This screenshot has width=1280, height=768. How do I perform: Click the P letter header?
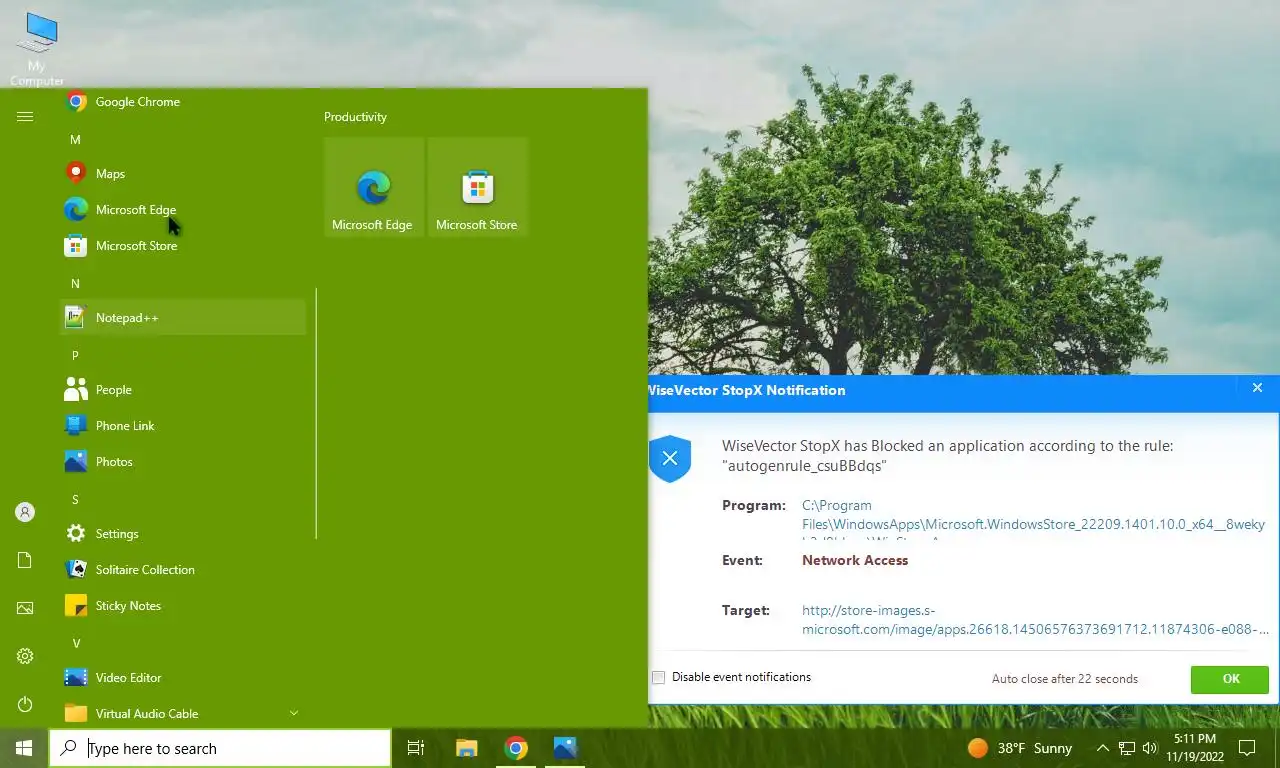pyautogui.click(x=75, y=356)
